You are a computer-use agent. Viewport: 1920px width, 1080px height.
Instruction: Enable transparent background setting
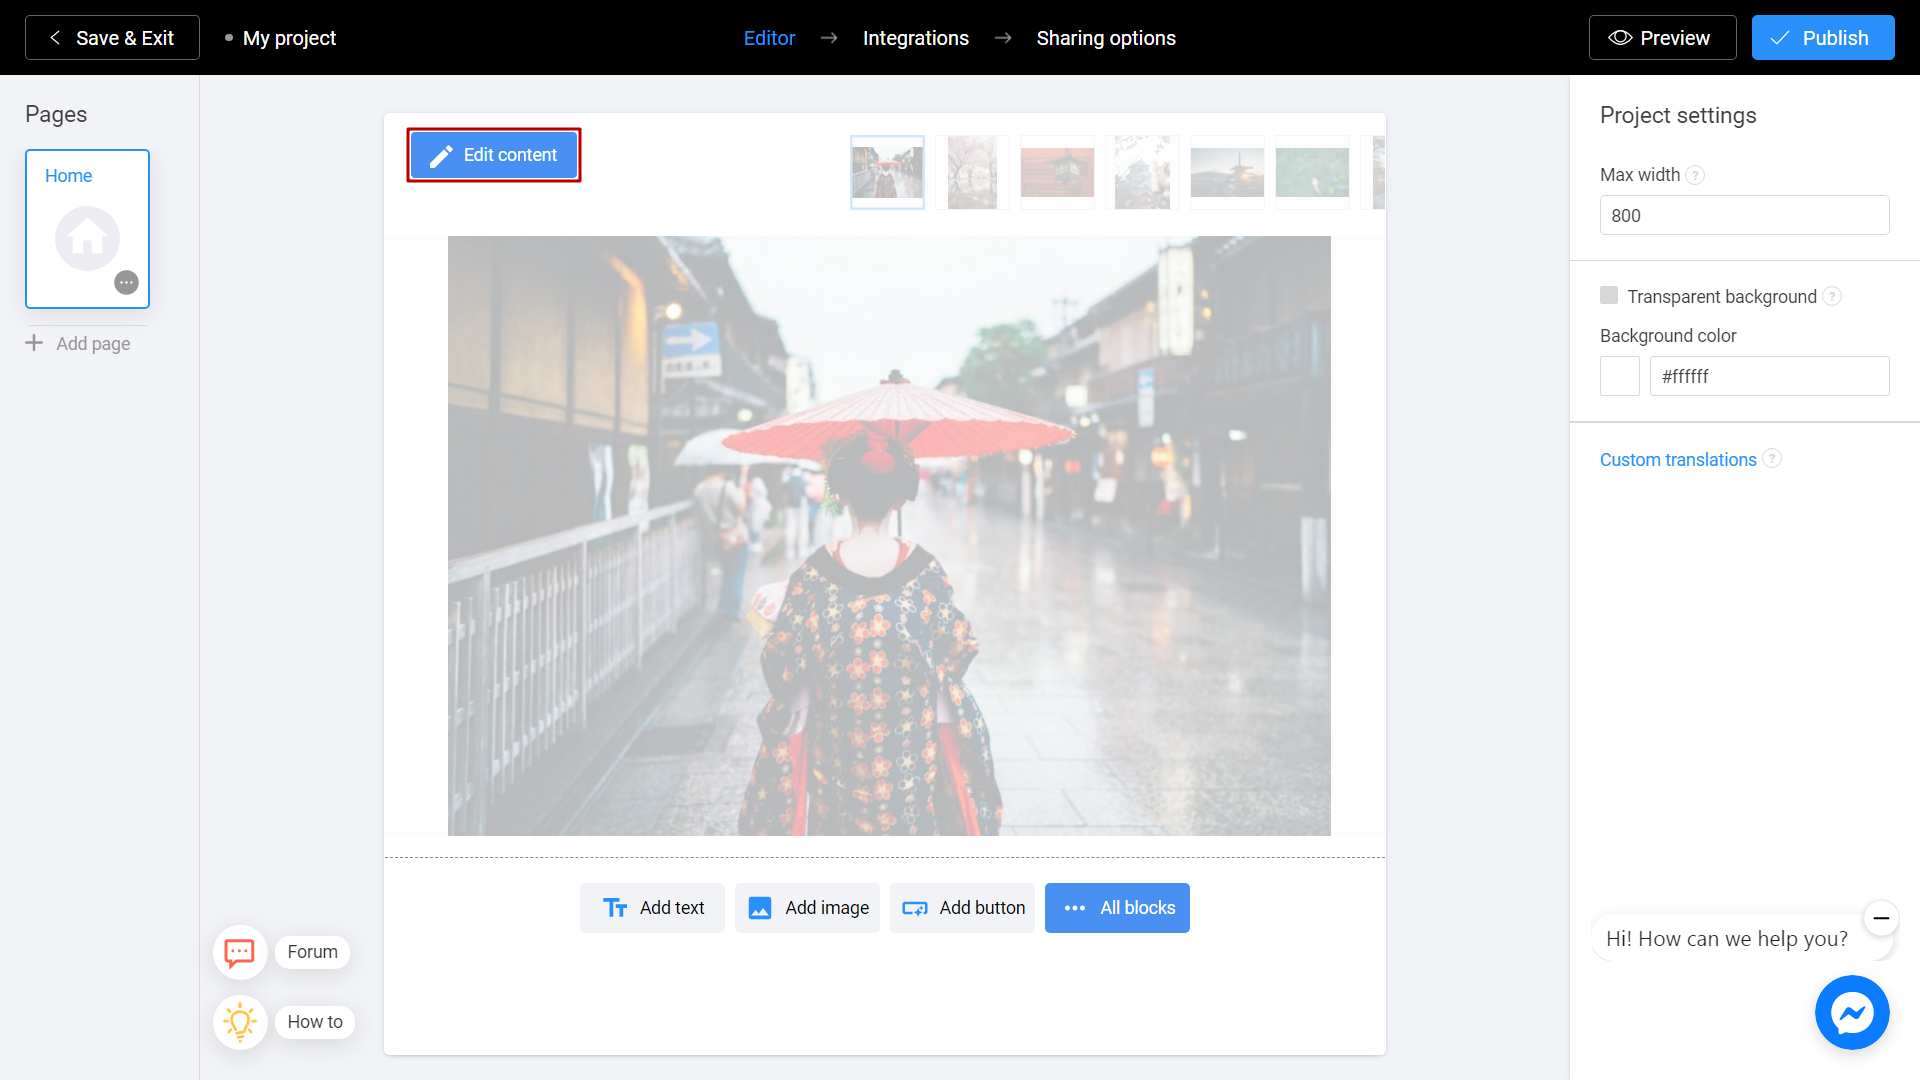(x=1610, y=295)
